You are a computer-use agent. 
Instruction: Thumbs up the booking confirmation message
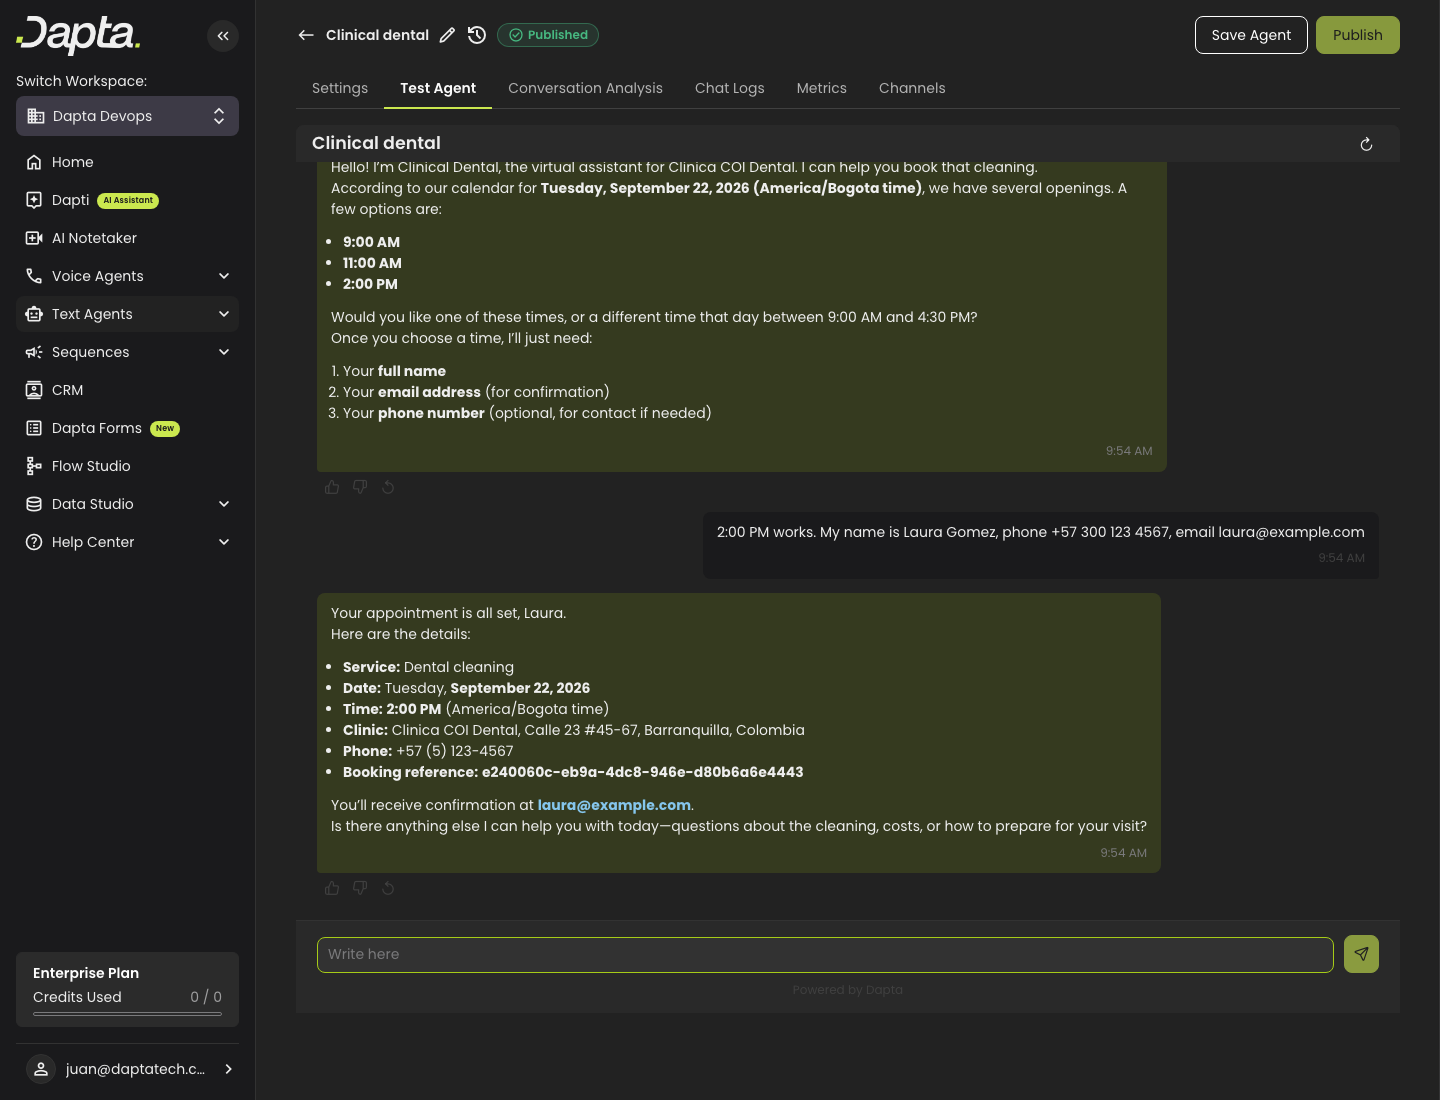point(332,888)
